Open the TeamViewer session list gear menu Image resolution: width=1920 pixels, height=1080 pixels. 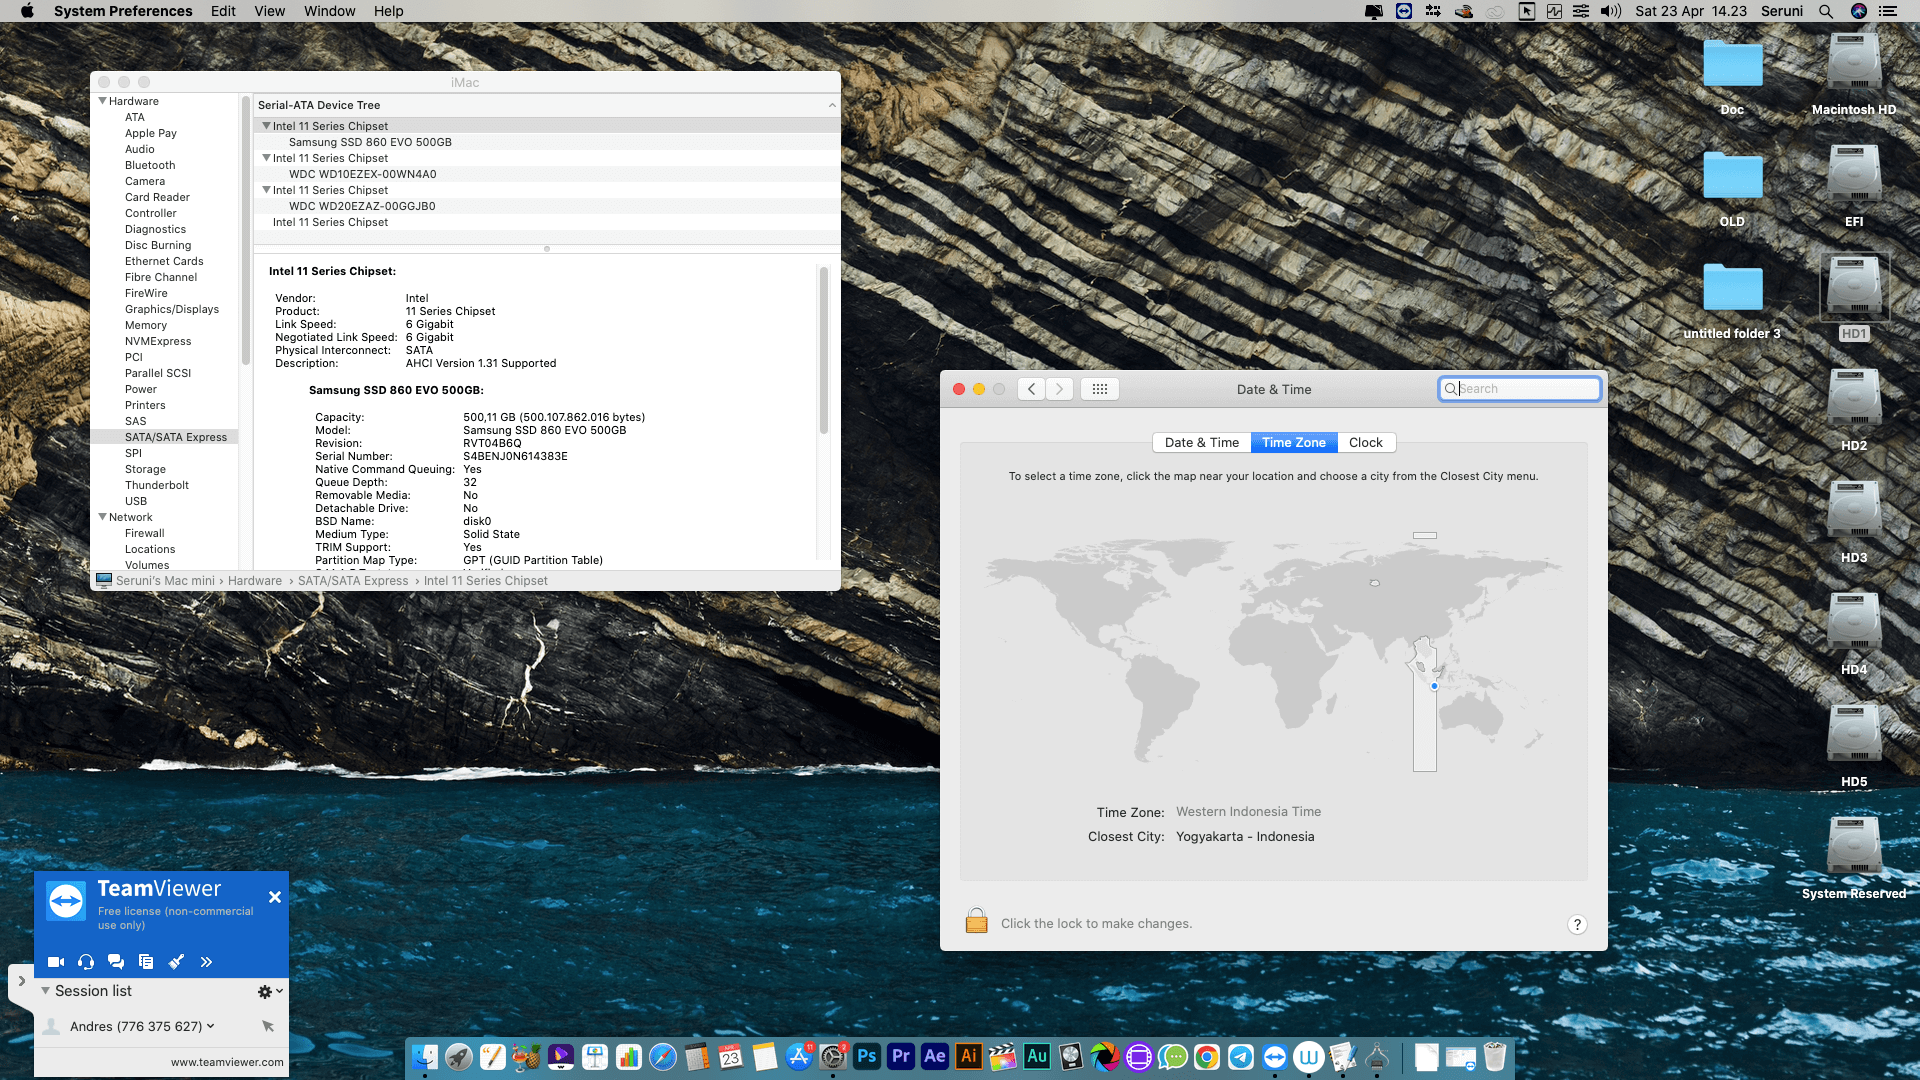pyautogui.click(x=270, y=991)
